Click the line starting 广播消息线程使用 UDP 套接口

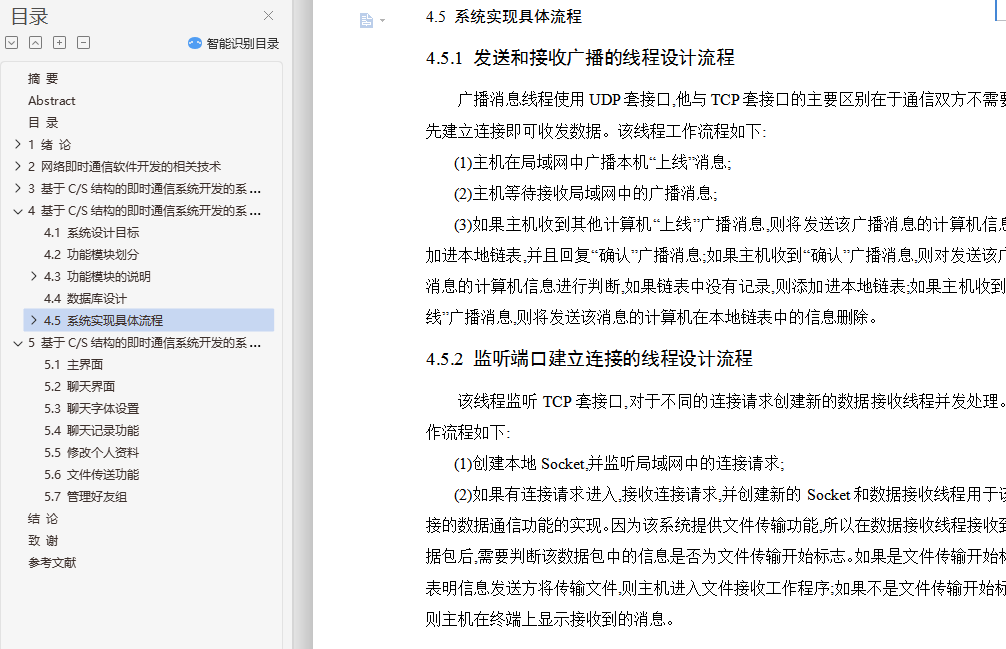731,99
